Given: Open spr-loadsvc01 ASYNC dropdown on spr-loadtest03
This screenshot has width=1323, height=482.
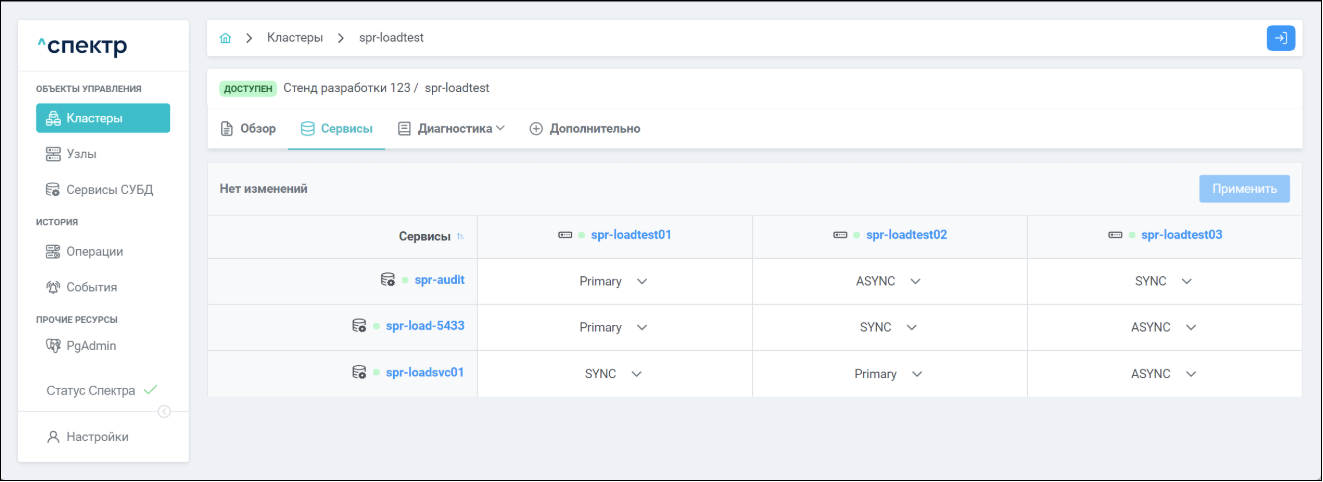Looking at the screenshot, I should coord(1164,374).
